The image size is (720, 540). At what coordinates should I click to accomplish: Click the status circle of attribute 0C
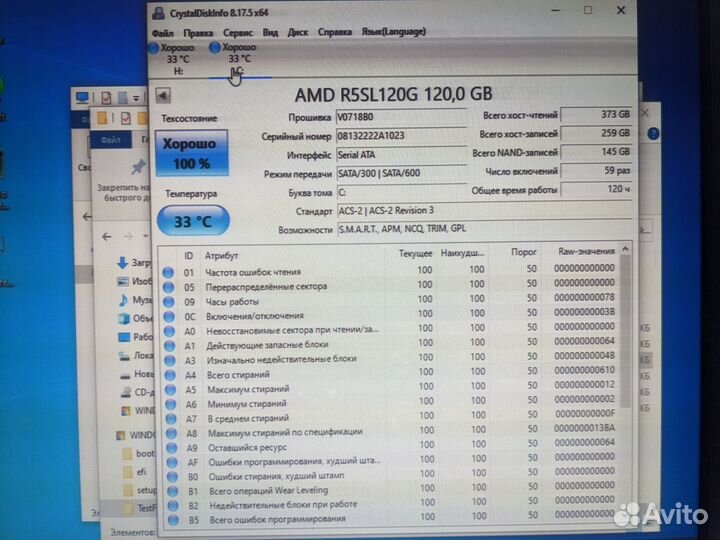coord(169,316)
